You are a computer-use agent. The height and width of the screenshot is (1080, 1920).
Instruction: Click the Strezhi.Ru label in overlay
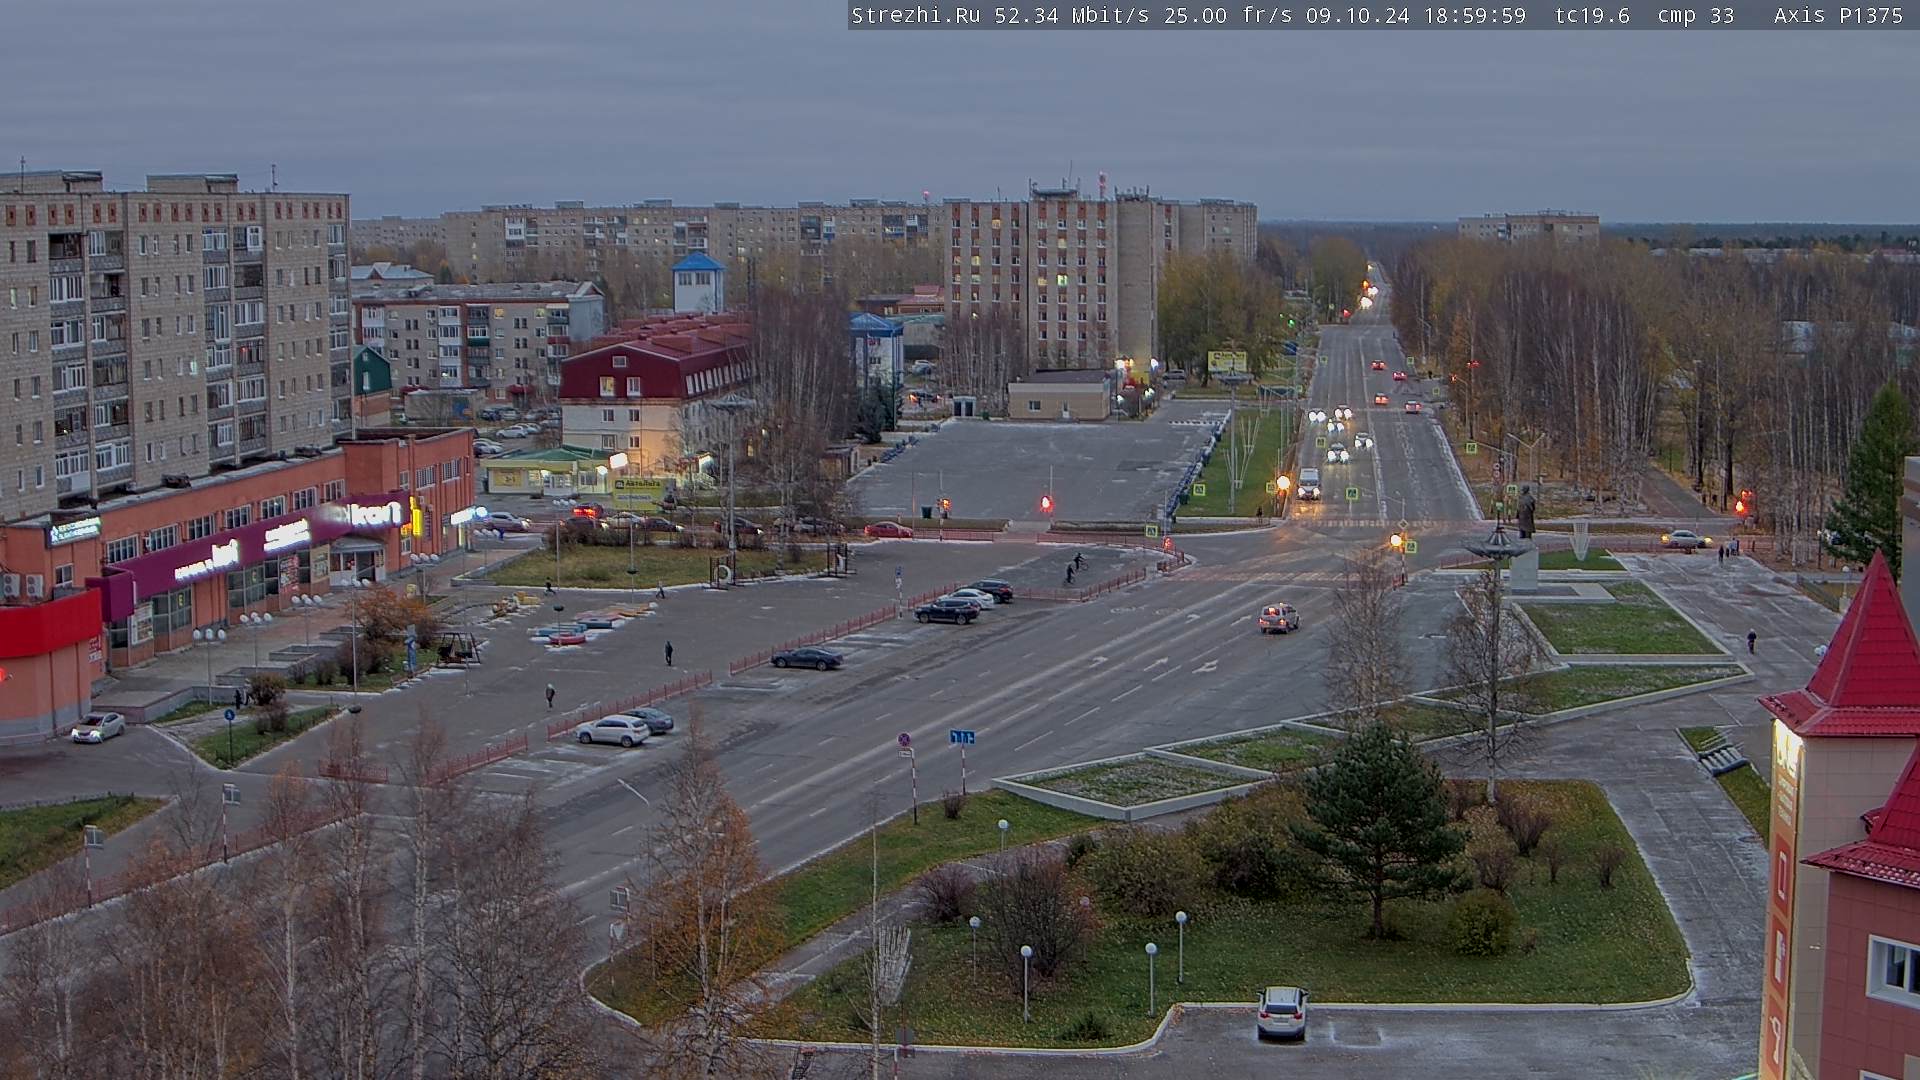click(915, 15)
